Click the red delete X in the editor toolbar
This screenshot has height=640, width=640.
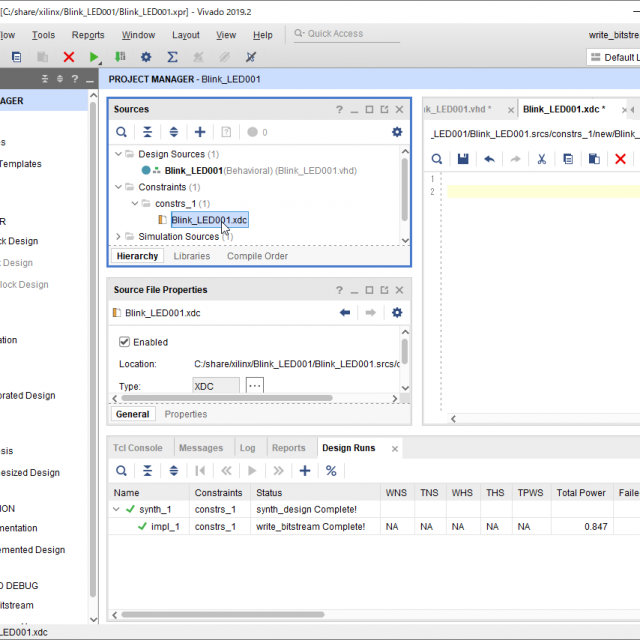[620, 159]
